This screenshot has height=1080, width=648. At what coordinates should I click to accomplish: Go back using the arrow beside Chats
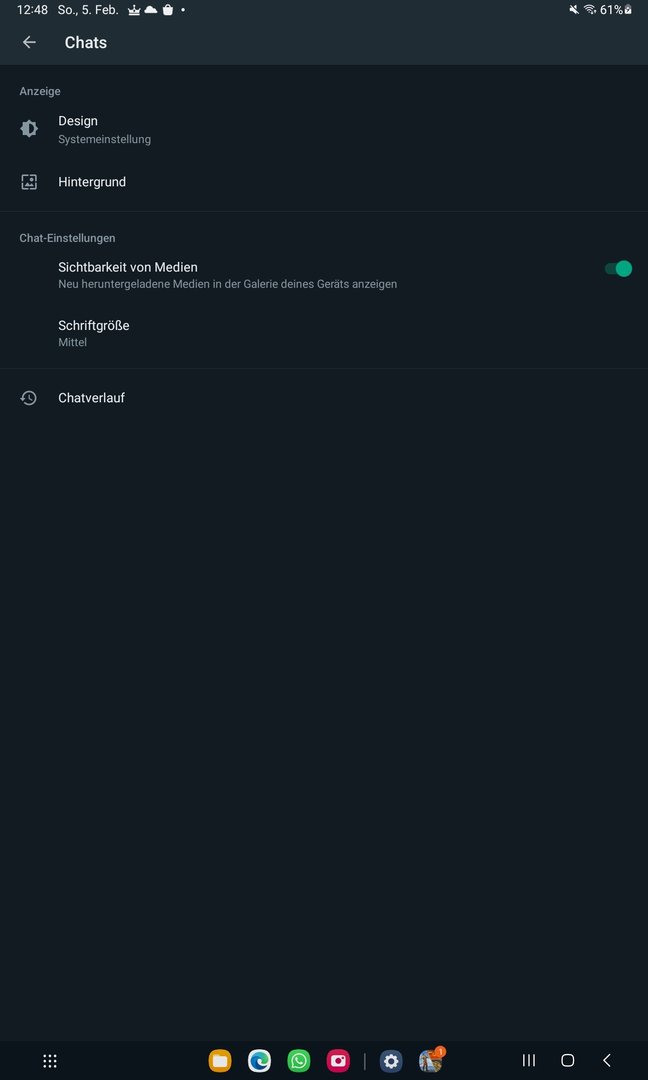(x=29, y=42)
